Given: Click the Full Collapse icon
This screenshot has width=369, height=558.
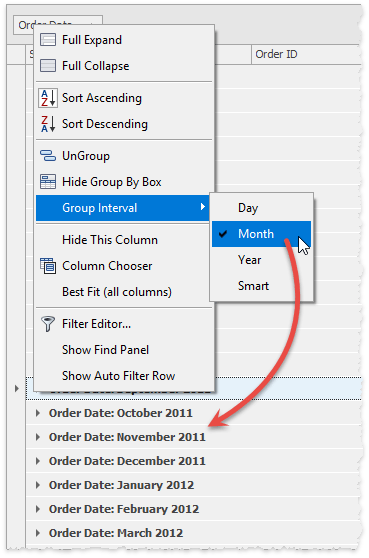Looking at the screenshot, I should [x=48, y=65].
